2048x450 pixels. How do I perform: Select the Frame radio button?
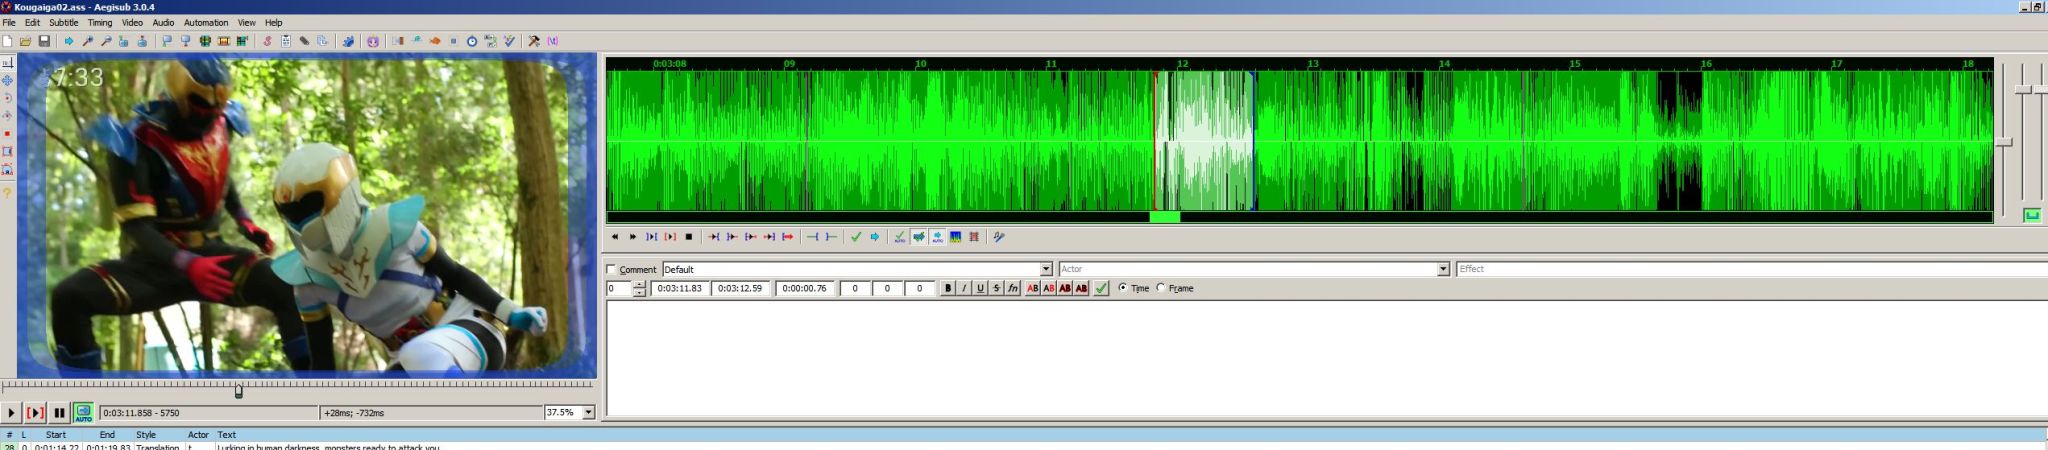tap(1161, 288)
